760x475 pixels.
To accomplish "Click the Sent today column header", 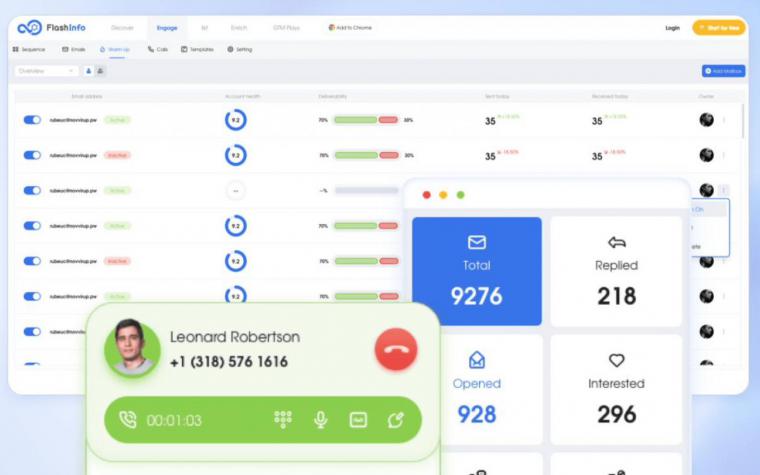I will click(497, 96).
